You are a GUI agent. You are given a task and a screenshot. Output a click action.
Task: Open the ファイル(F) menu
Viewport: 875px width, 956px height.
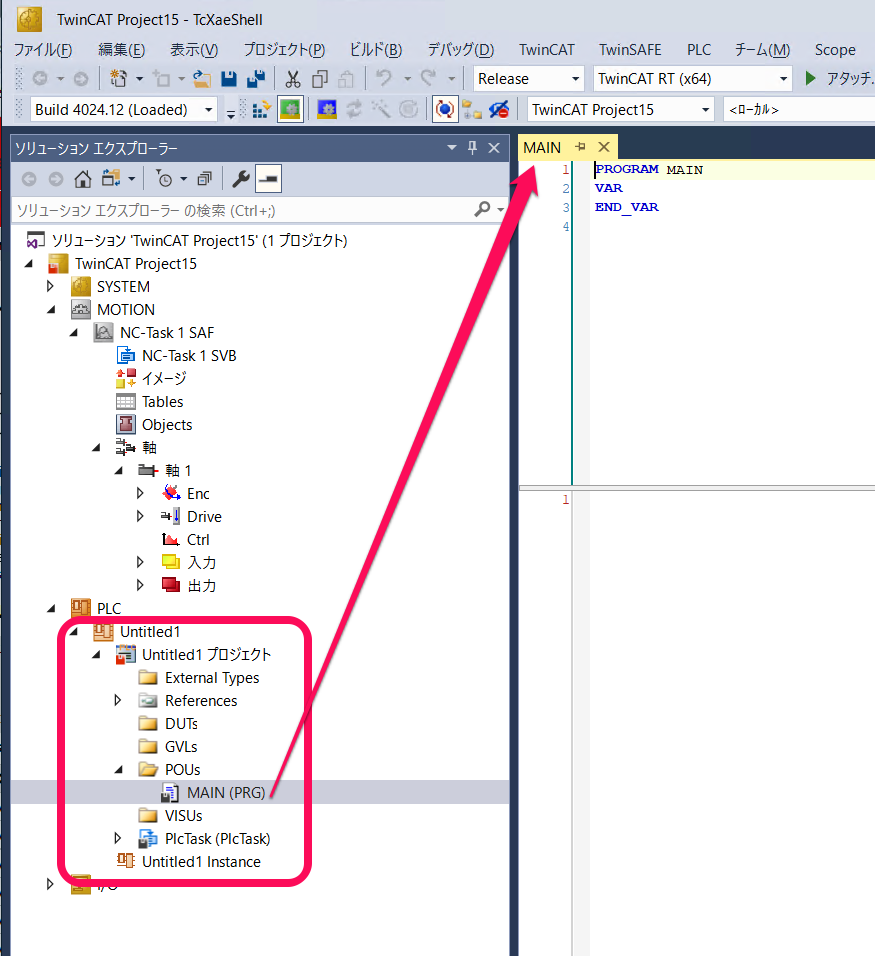[x=43, y=49]
